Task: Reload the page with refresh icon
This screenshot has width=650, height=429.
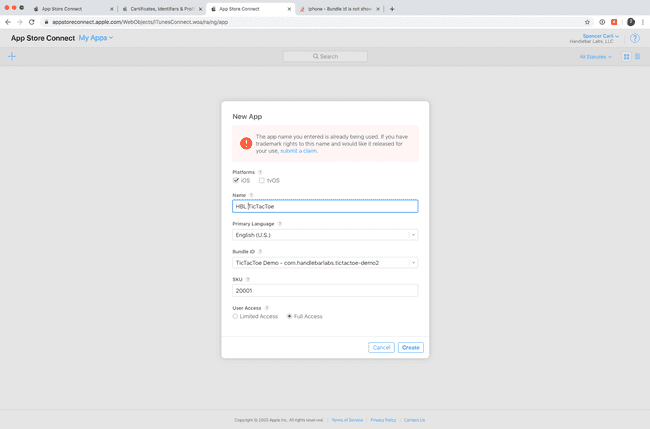Action: [x=32, y=22]
